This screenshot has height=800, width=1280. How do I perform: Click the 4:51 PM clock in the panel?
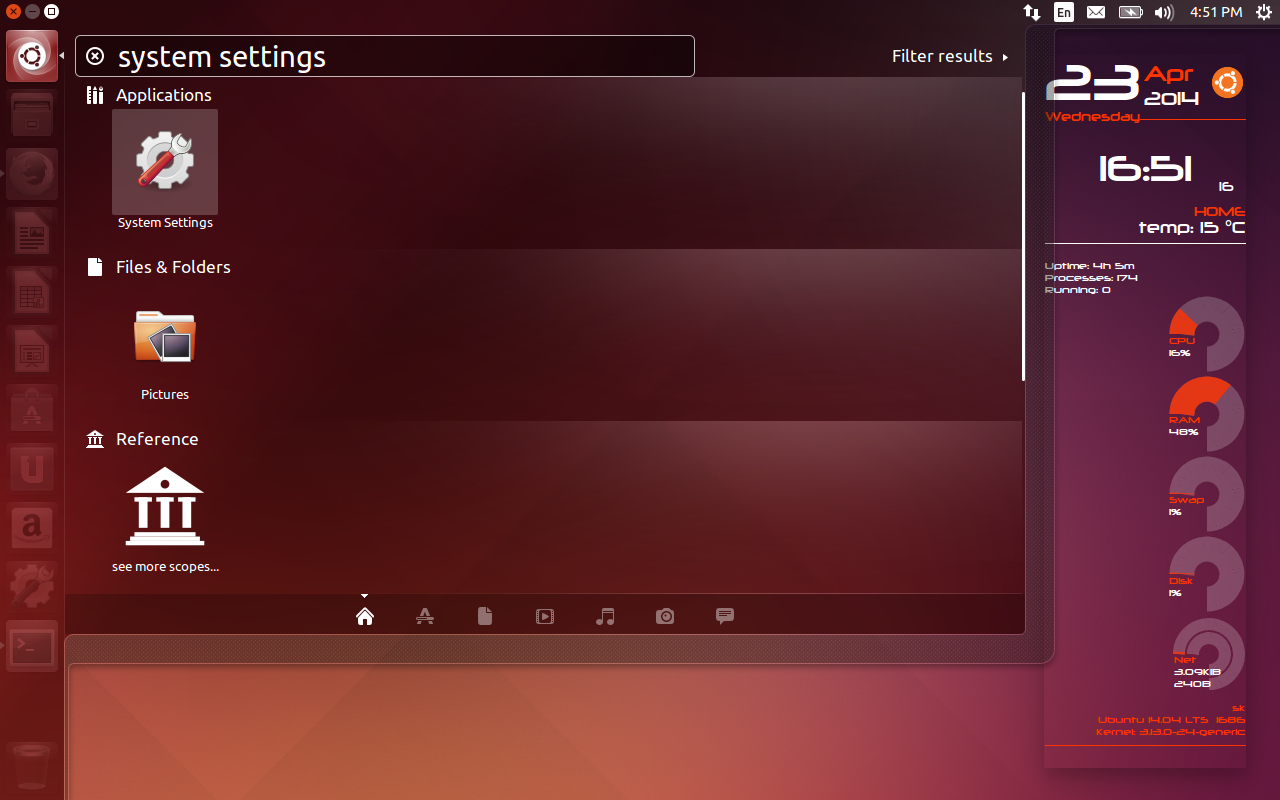click(x=1216, y=12)
